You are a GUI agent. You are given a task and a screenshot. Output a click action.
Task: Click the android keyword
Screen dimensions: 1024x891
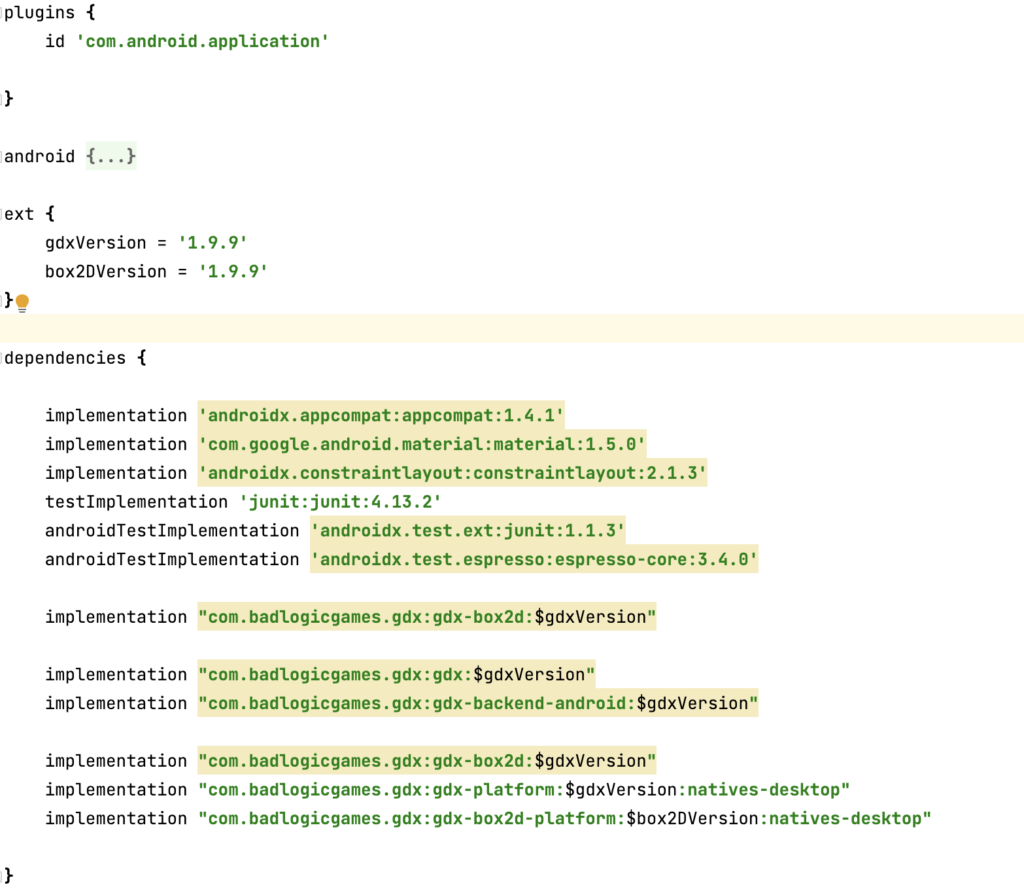(39, 156)
